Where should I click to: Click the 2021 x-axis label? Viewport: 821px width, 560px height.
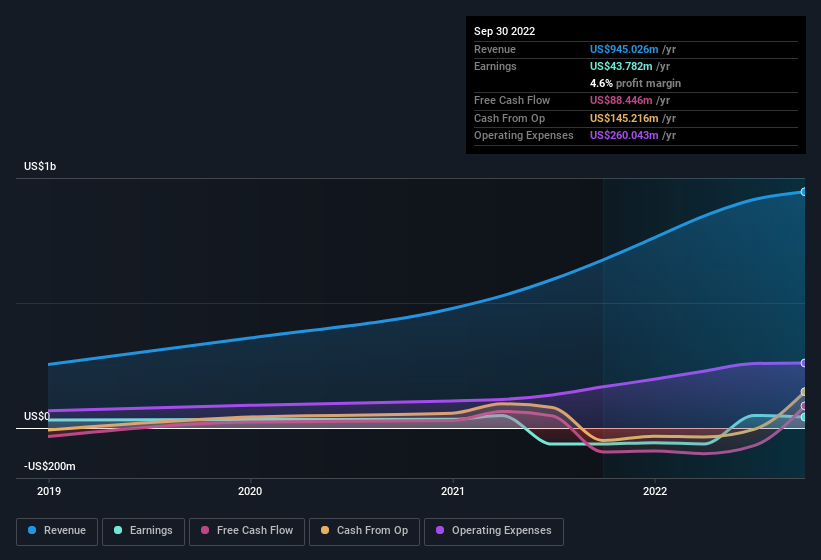(452, 491)
